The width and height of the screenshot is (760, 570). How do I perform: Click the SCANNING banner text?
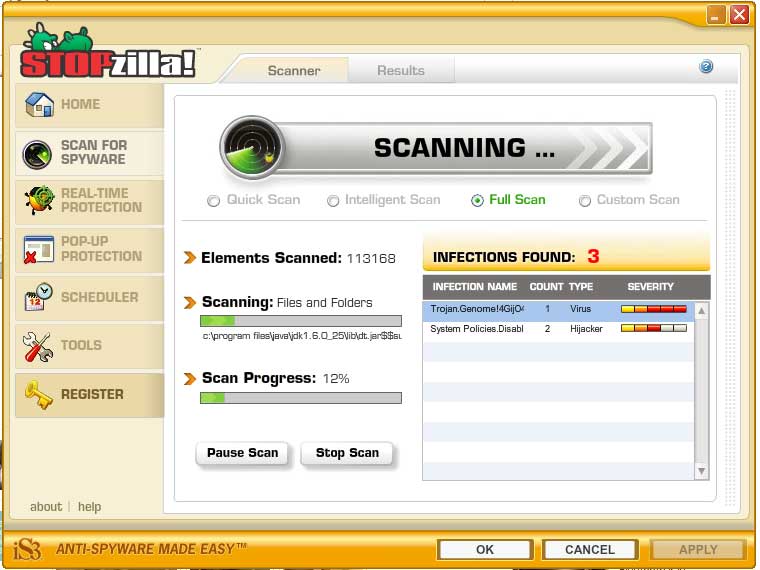coord(464,148)
